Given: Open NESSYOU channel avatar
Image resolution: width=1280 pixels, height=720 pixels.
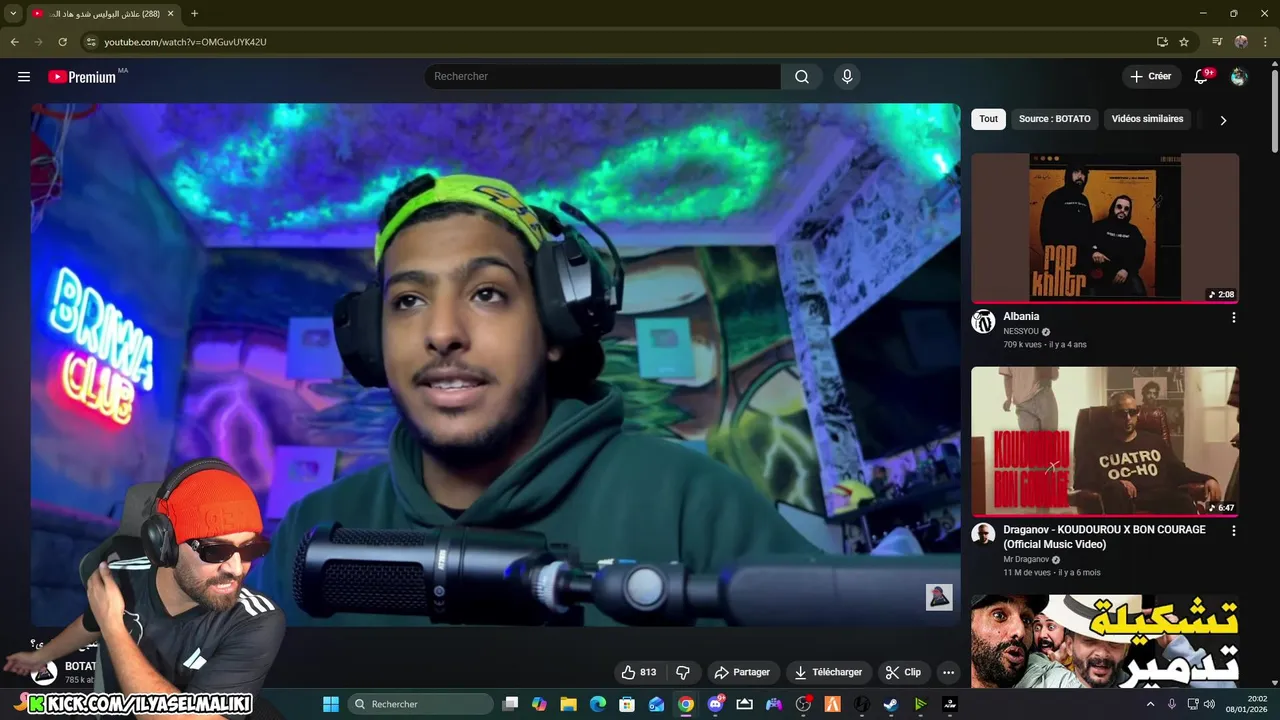Looking at the screenshot, I should tap(983, 321).
